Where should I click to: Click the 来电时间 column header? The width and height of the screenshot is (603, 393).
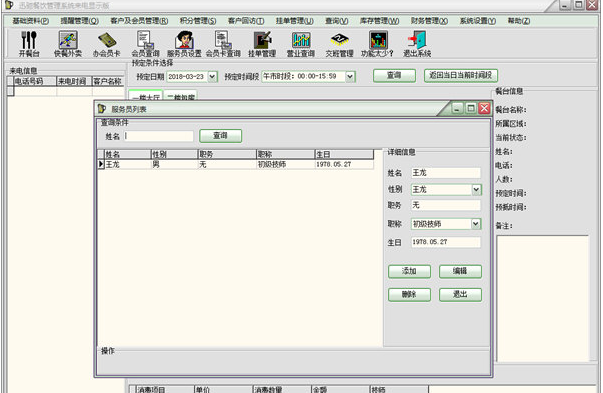point(74,81)
